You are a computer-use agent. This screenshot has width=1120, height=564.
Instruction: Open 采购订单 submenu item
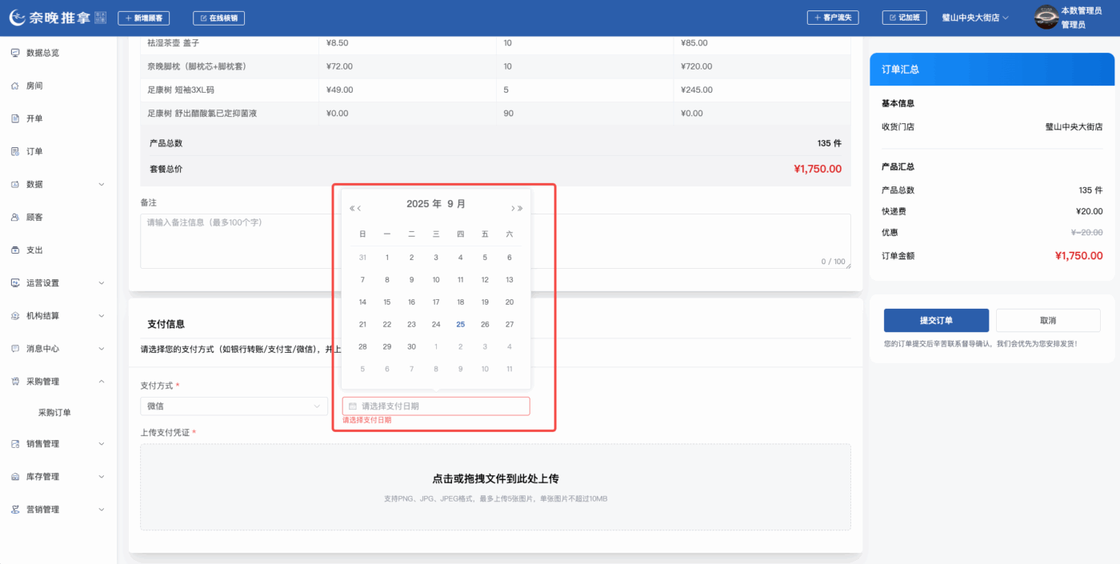coord(55,412)
